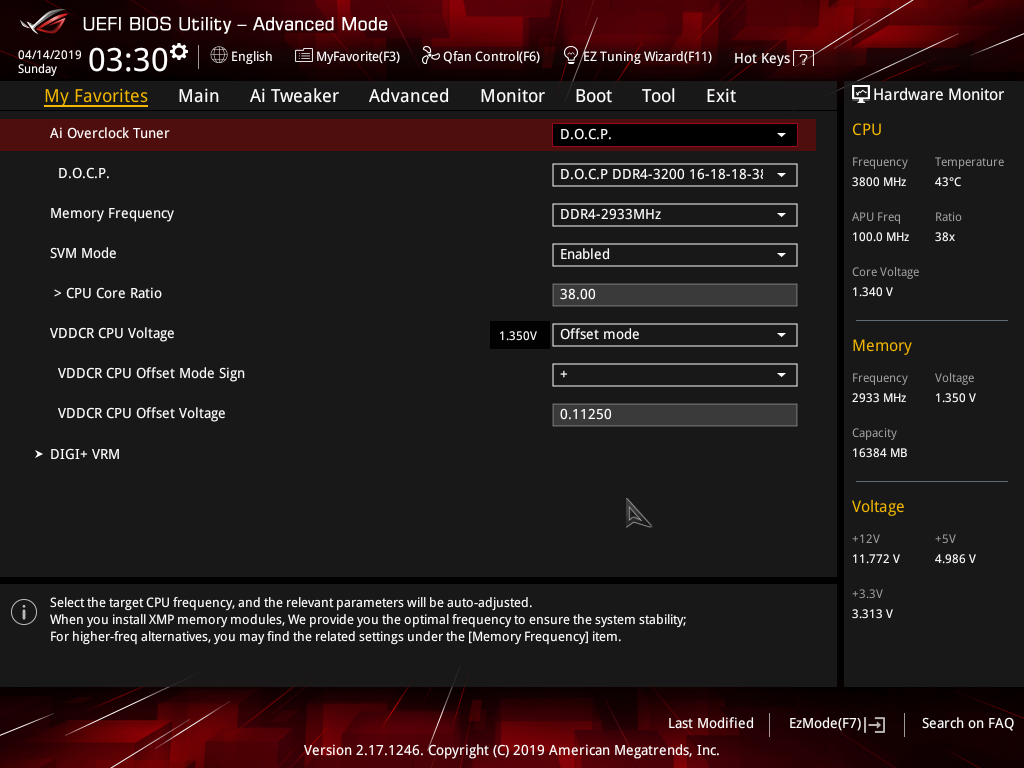1024x768 pixels.
Task: Switch to the Advanced tab
Action: (409, 96)
